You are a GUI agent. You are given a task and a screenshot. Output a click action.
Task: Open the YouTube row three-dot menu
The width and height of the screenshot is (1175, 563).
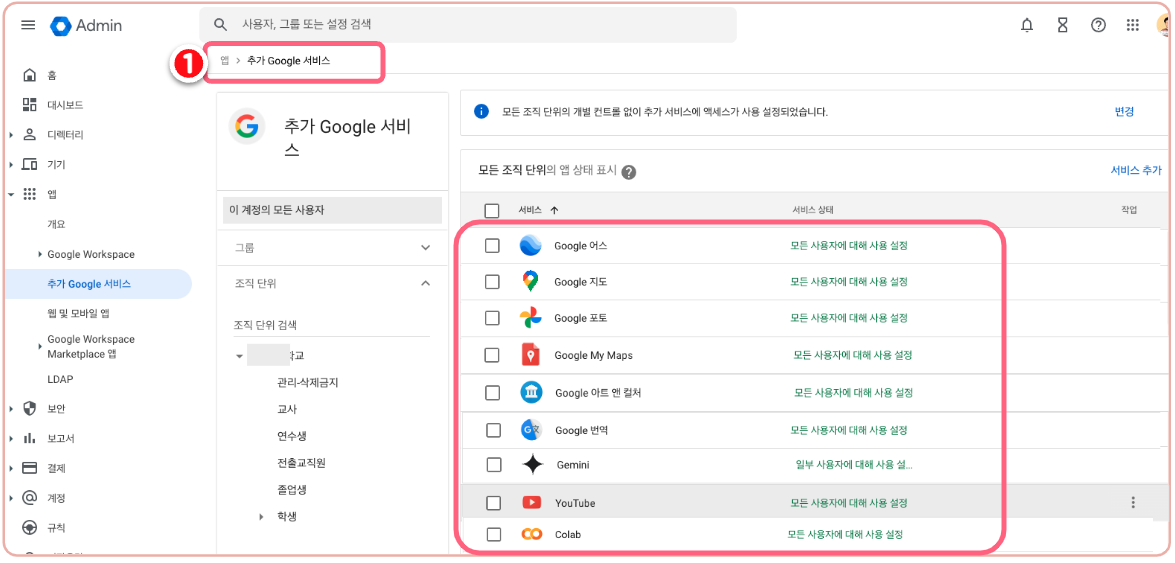[1133, 502]
